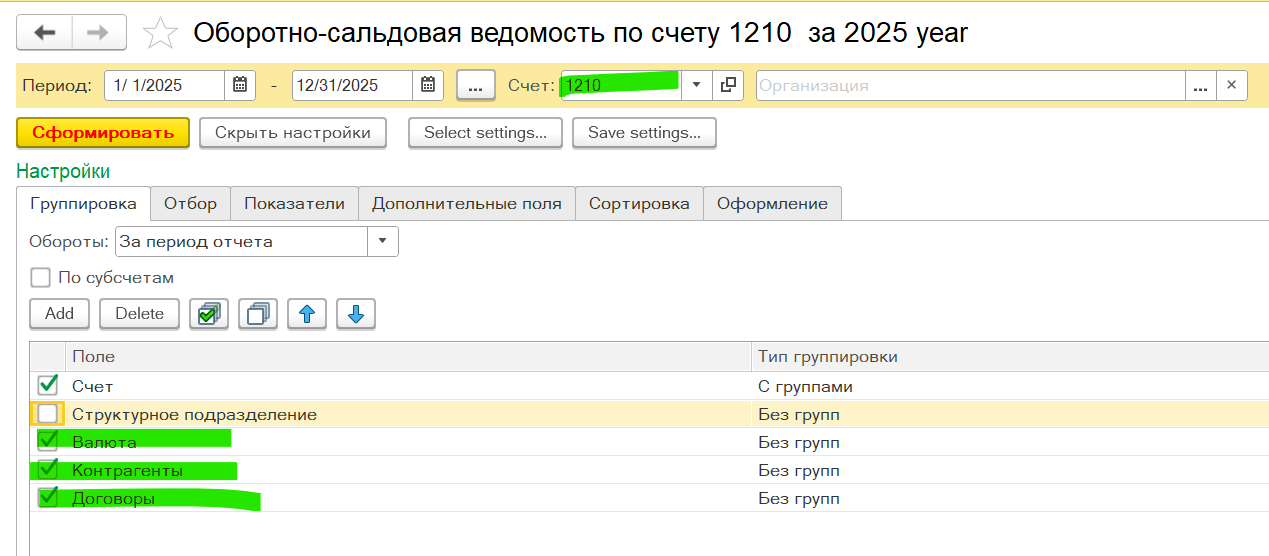This screenshot has width=1269, height=556.
Task: Click the С группами grouping type cell
Action: (1010, 386)
